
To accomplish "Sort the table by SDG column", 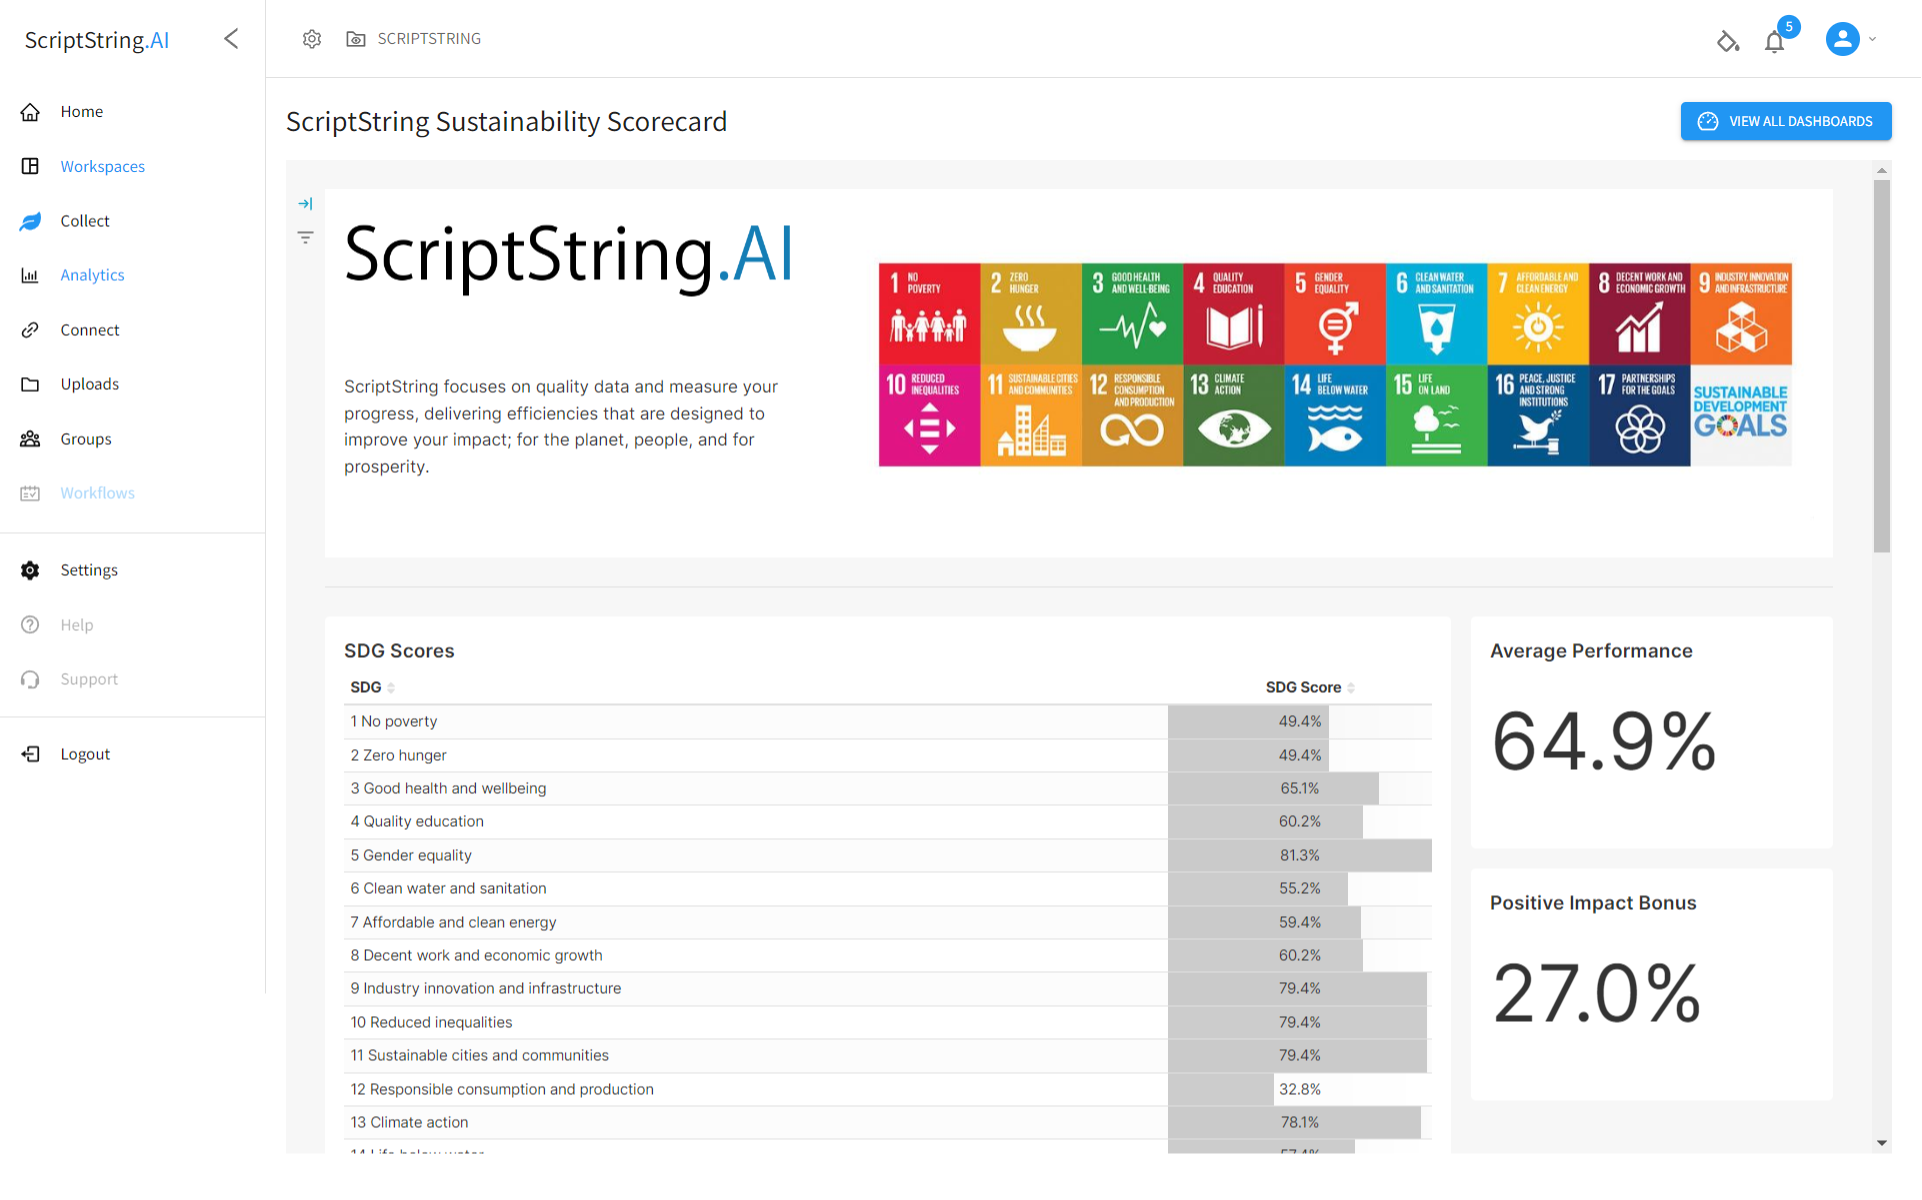I will [372, 688].
